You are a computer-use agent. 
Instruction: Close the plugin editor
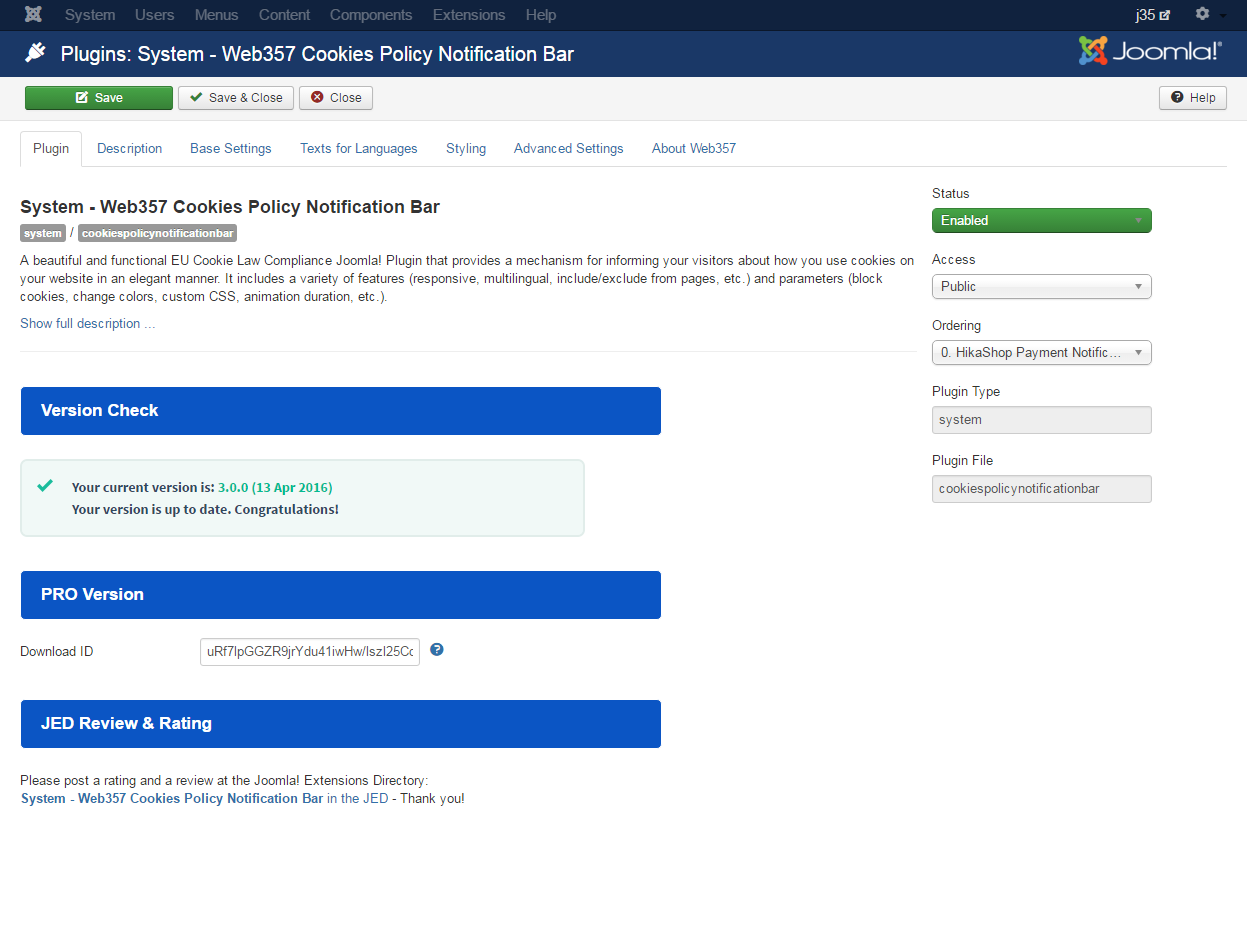pos(336,98)
